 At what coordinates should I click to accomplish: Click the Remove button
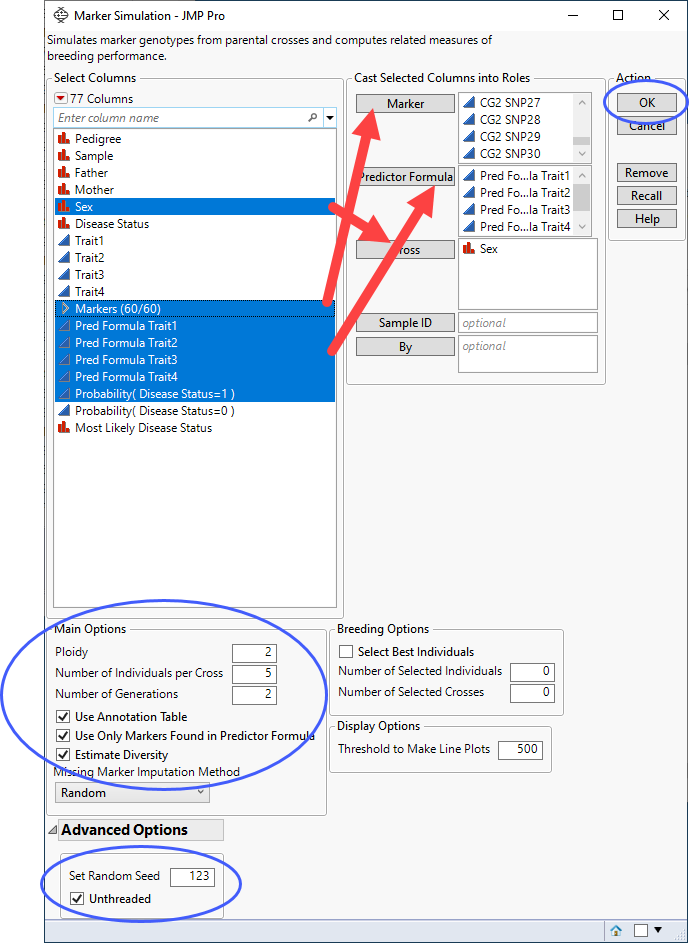coord(647,173)
